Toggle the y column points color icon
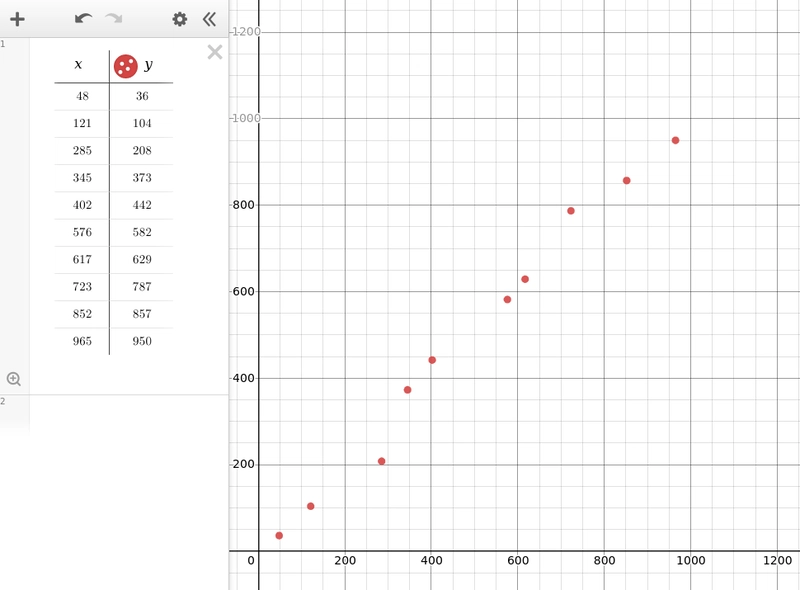Image resolution: width=800 pixels, height=590 pixels. click(125, 66)
